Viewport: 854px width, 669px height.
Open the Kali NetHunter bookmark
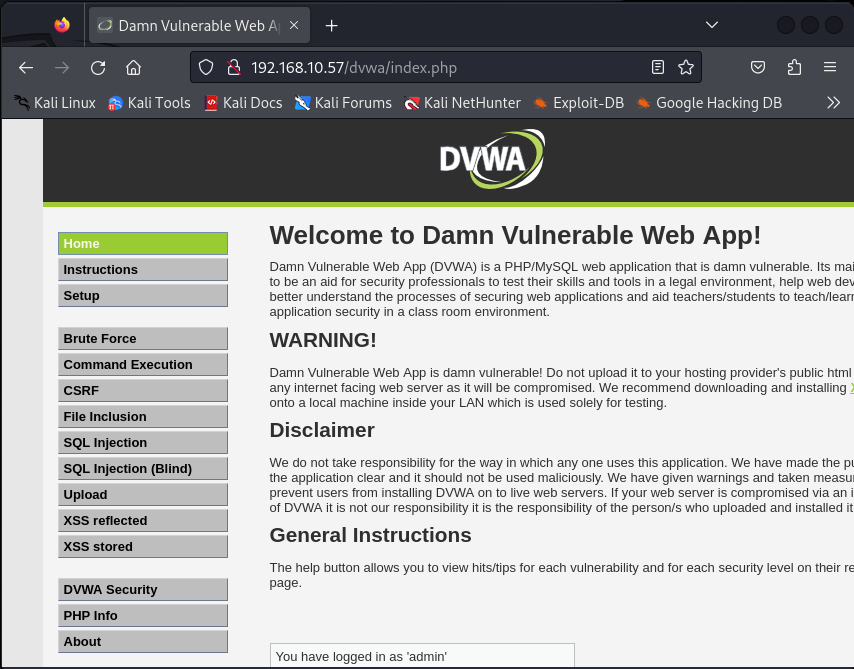click(462, 102)
